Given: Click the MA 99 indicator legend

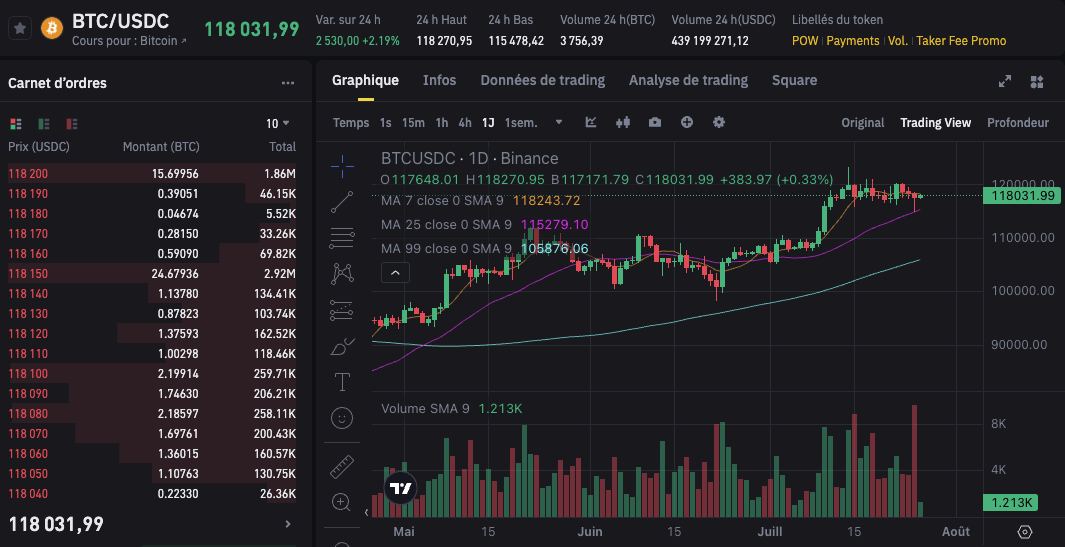Looking at the screenshot, I should pyautogui.click(x=485, y=249).
